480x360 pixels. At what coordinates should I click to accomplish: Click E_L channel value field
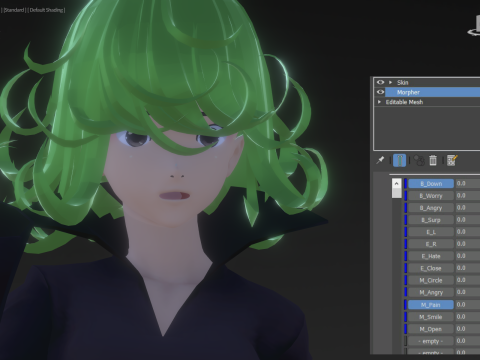(468, 232)
